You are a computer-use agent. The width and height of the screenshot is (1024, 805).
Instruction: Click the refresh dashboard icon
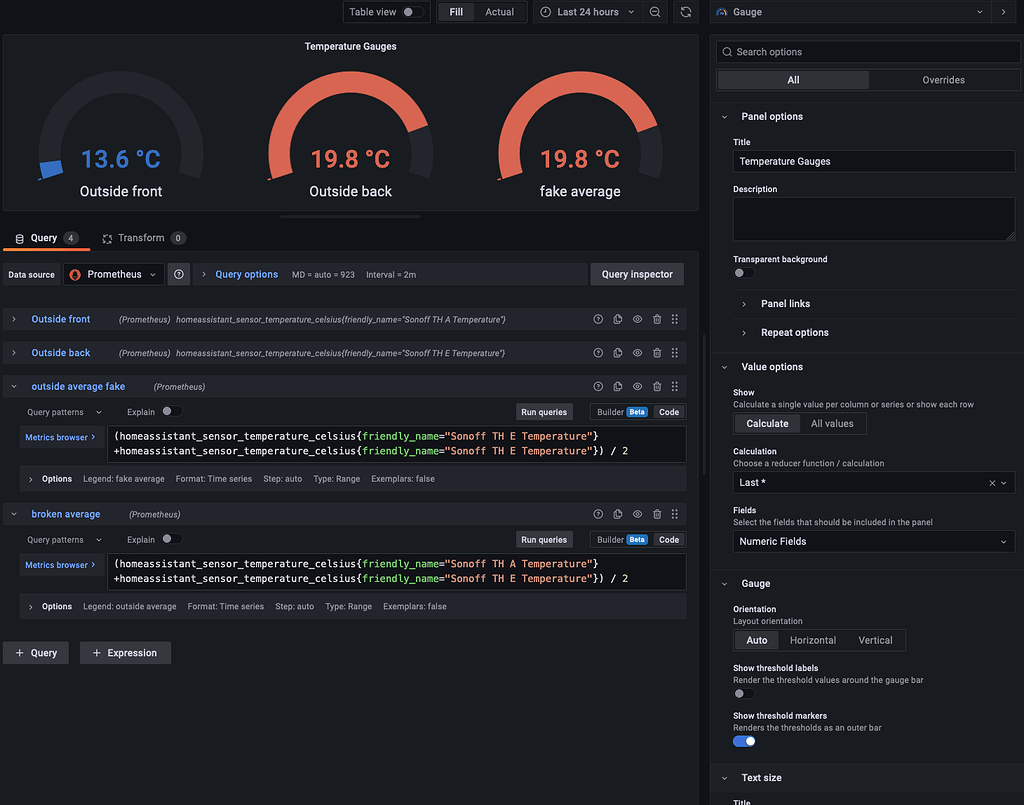[686, 12]
